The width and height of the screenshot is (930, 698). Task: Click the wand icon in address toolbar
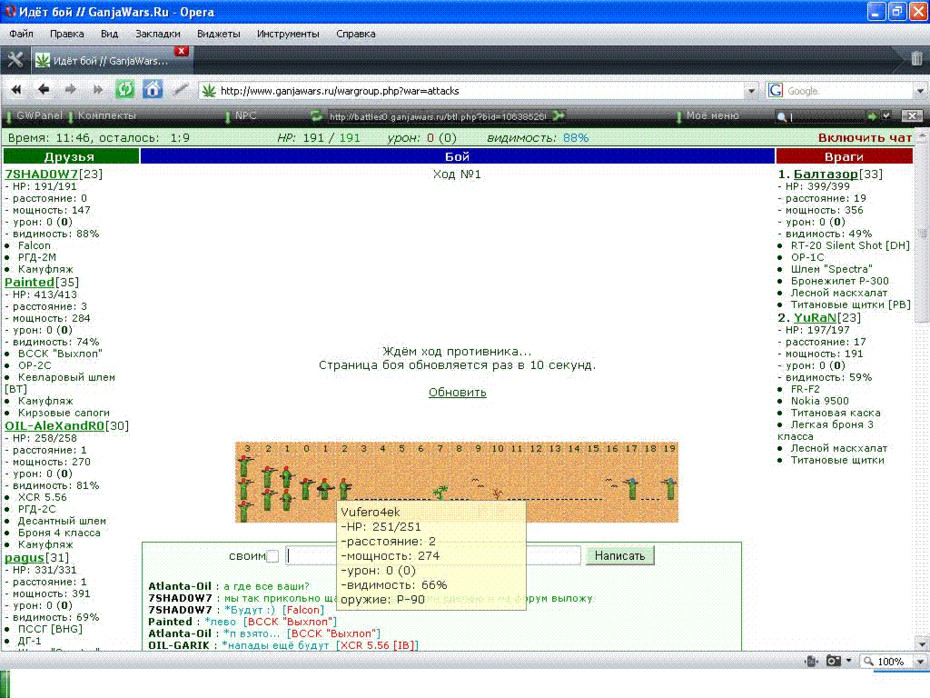point(180,90)
